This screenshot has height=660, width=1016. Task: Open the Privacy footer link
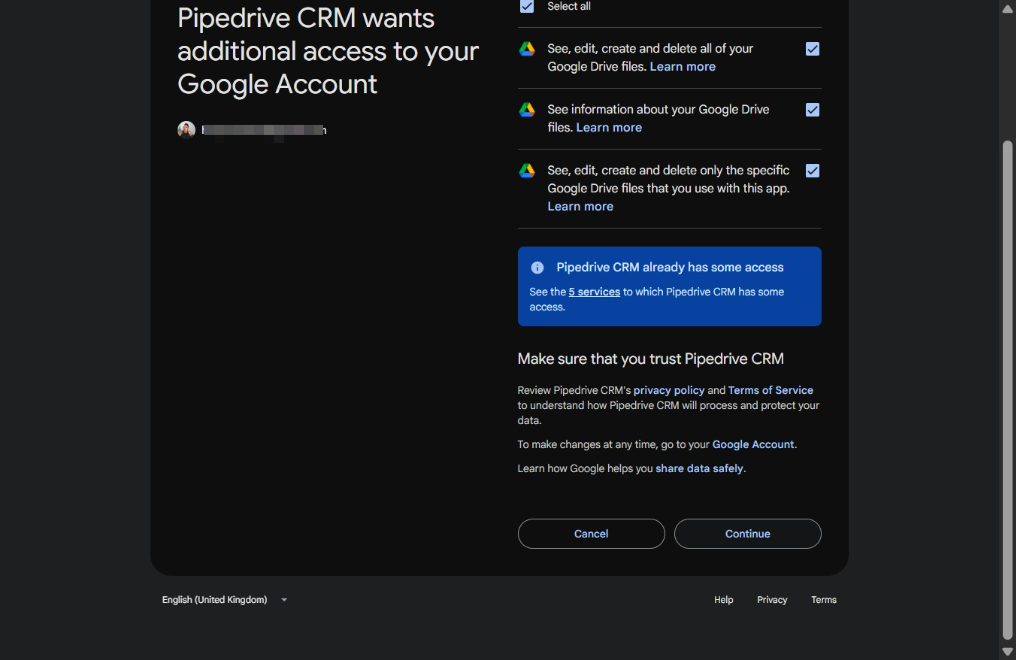tap(772, 600)
